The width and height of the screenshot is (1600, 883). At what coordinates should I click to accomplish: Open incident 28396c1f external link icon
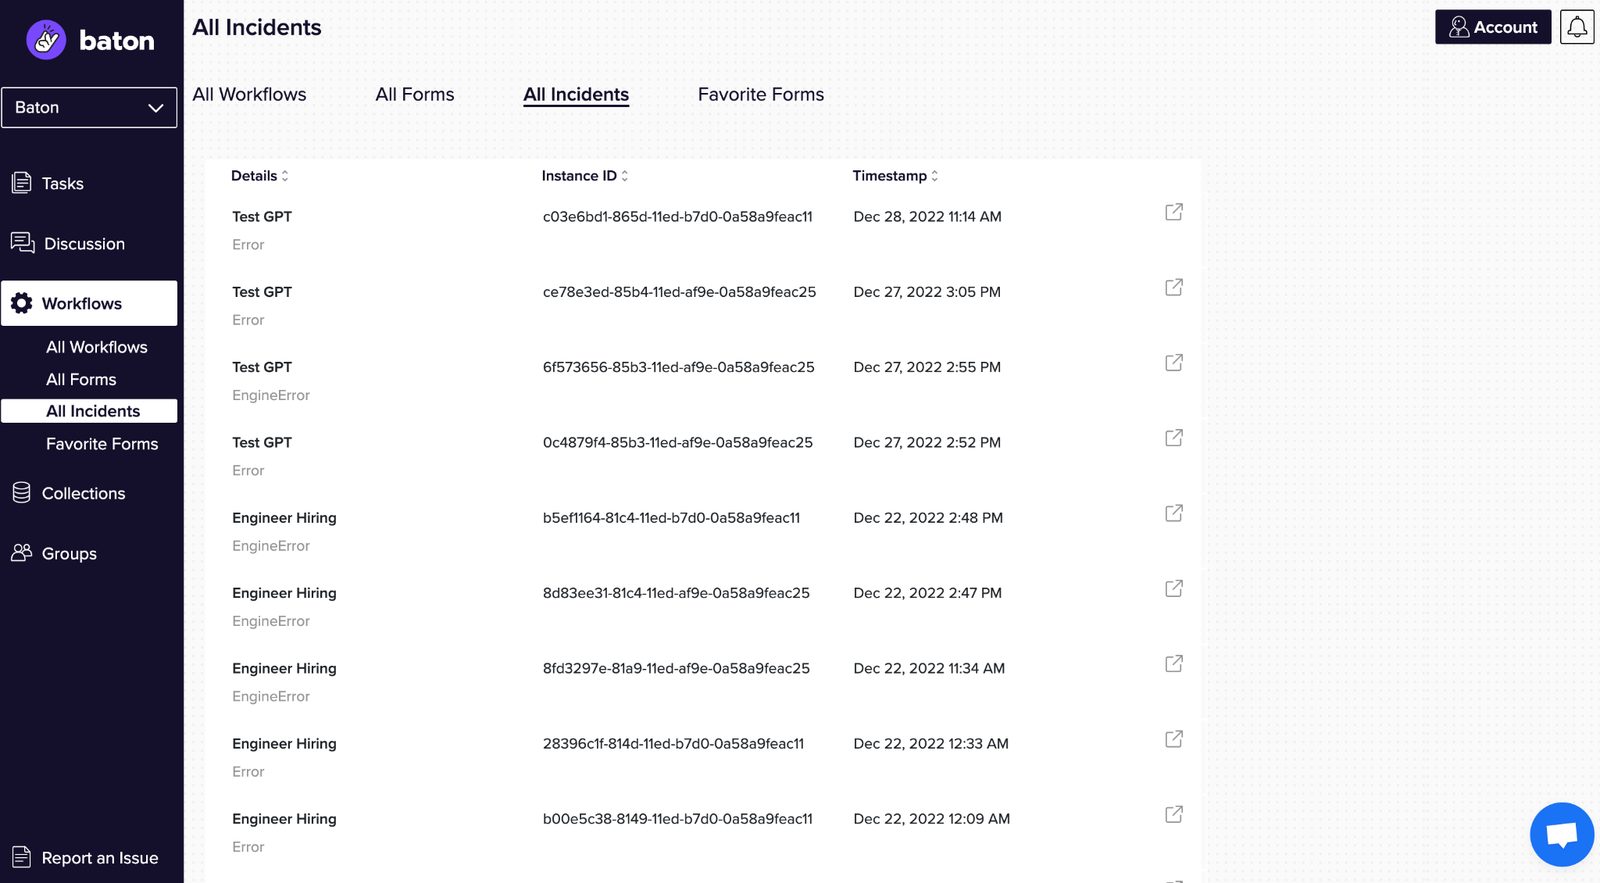pos(1174,739)
